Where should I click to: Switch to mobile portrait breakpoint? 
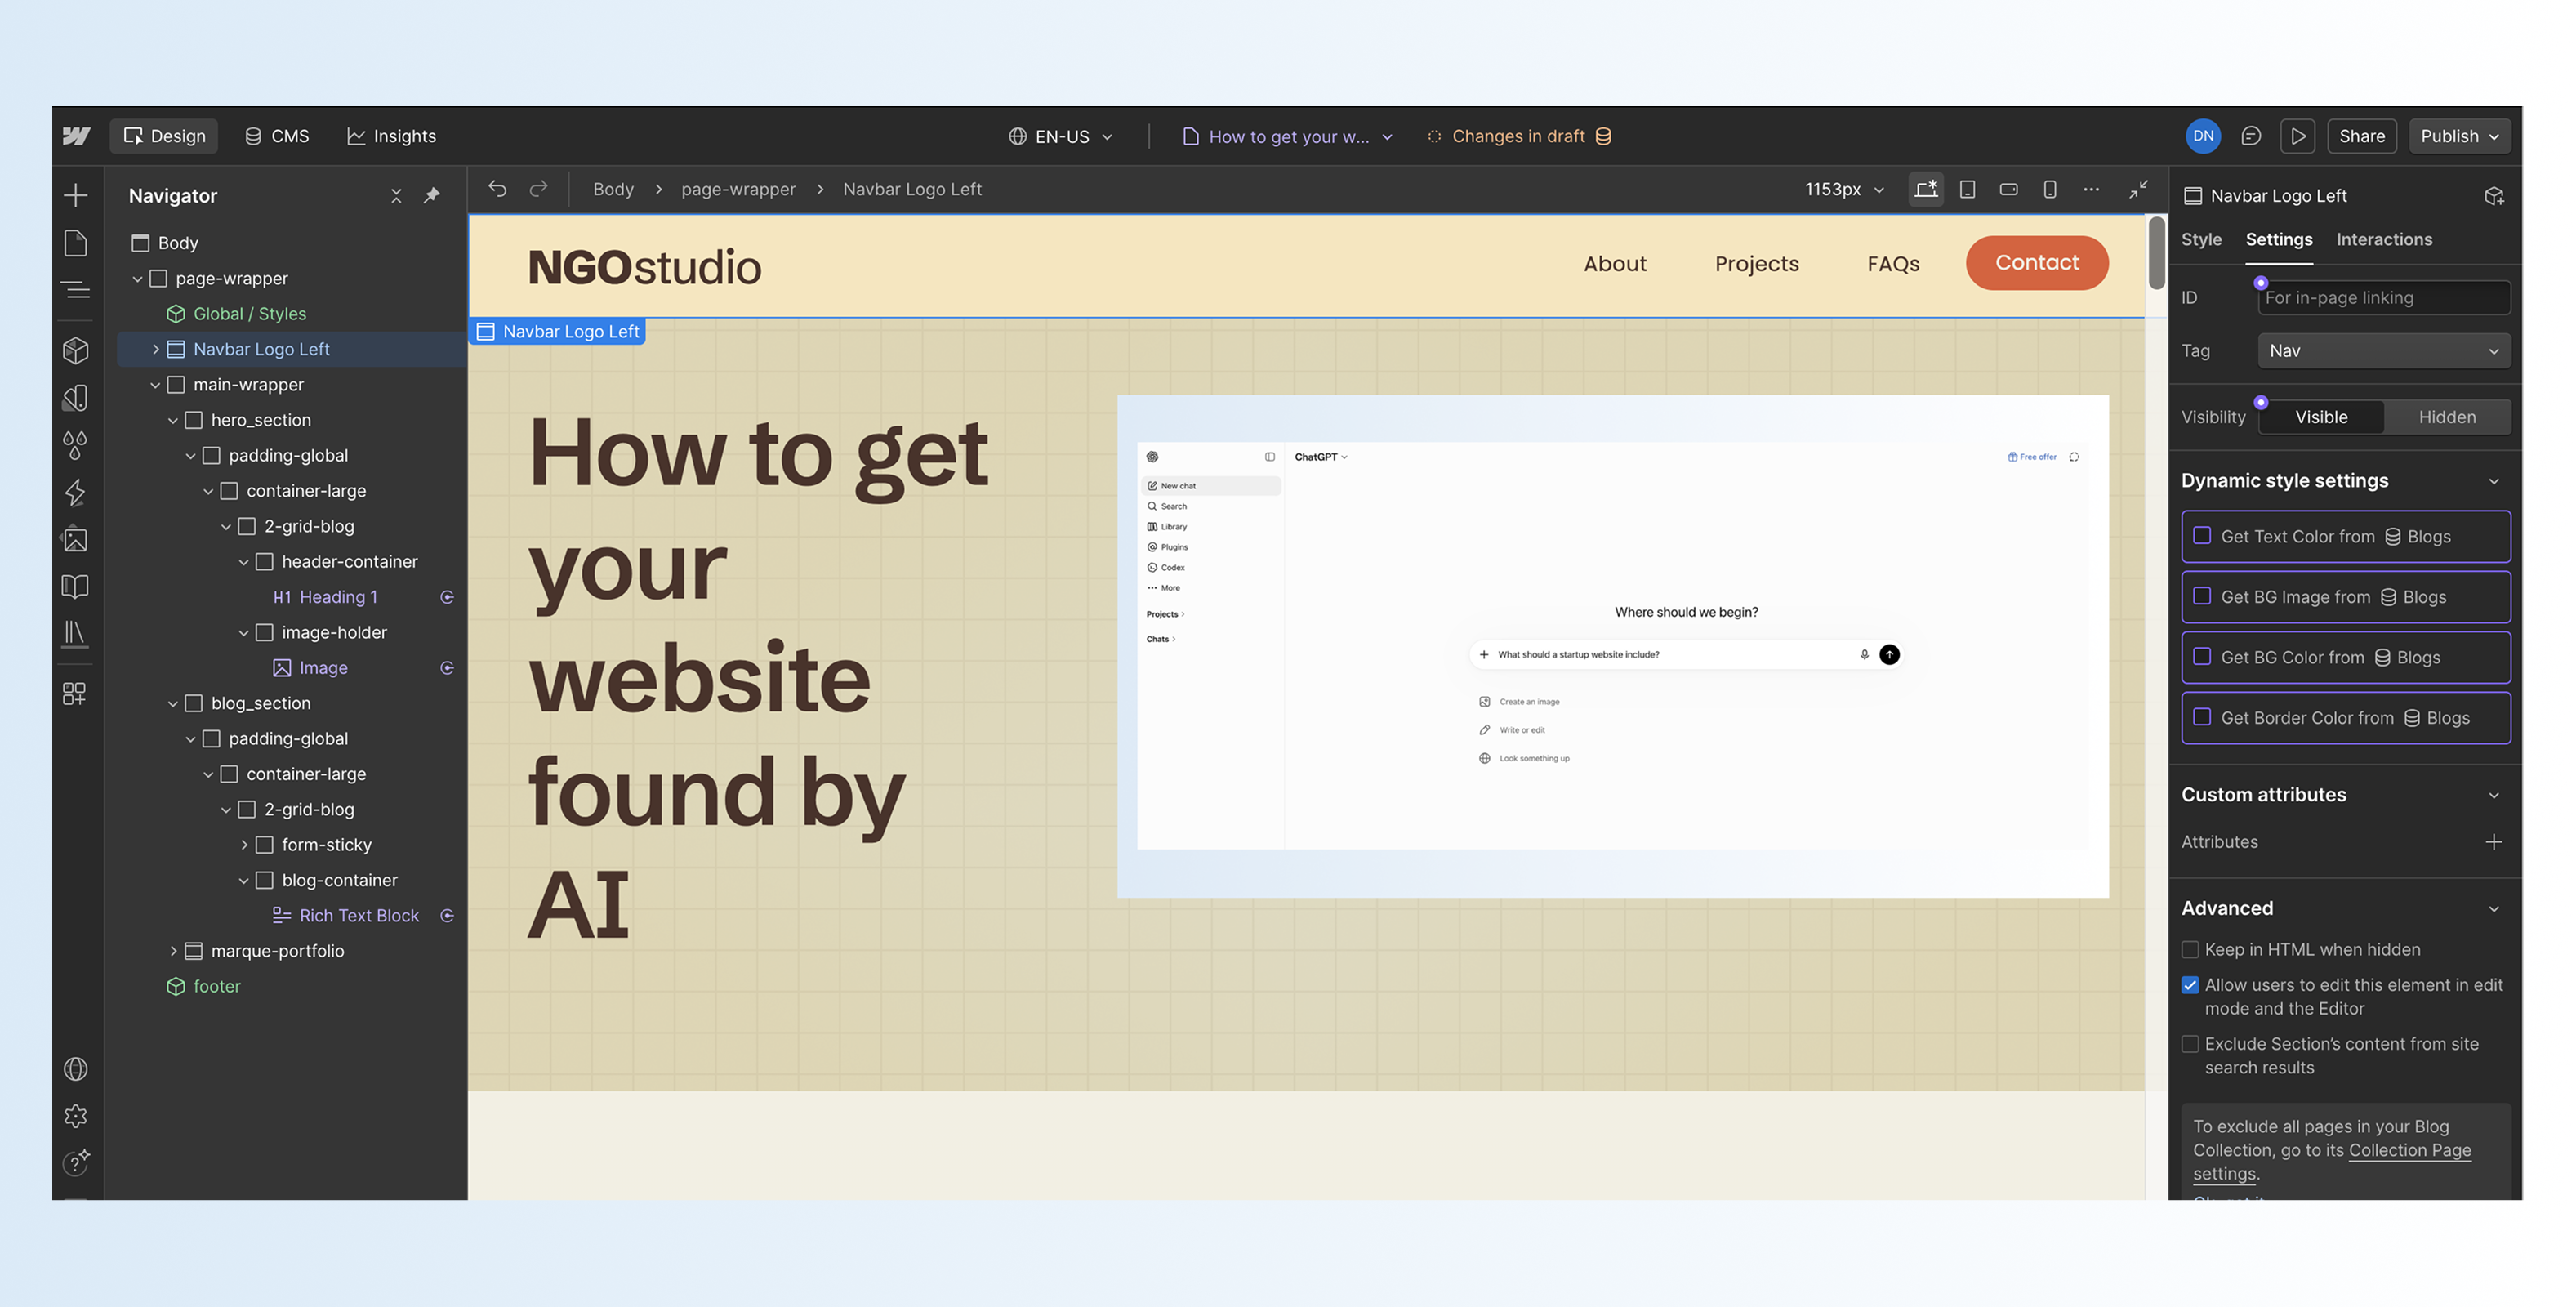(x=2050, y=189)
